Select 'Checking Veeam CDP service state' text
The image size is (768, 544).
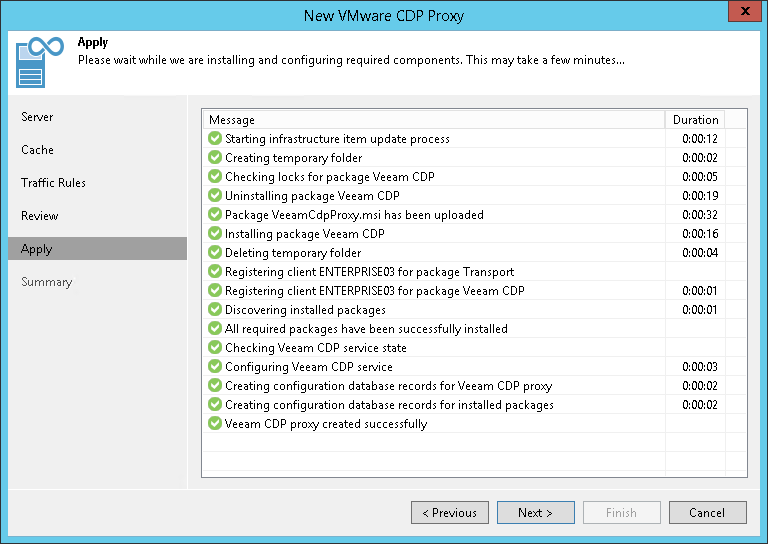click(316, 348)
